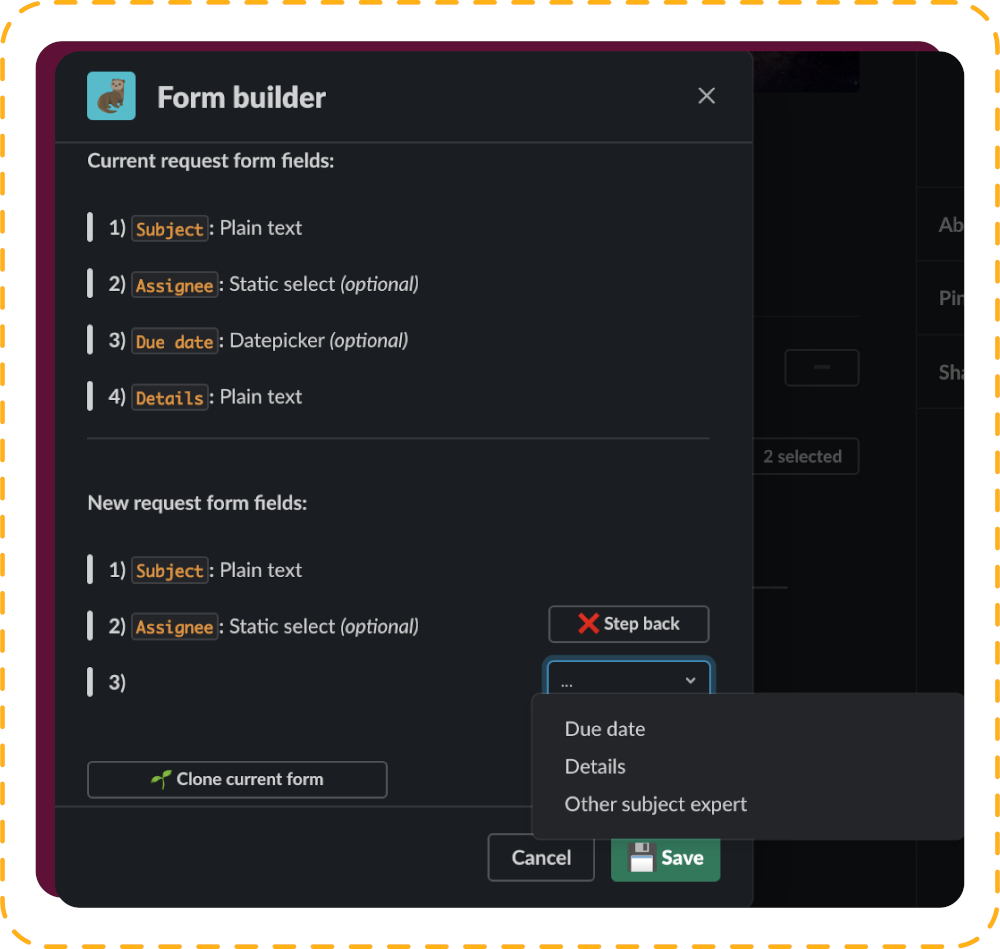Click the otter app icon in the header
The width and height of the screenshot is (1000, 949).
pyautogui.click(x=111, y=96)
